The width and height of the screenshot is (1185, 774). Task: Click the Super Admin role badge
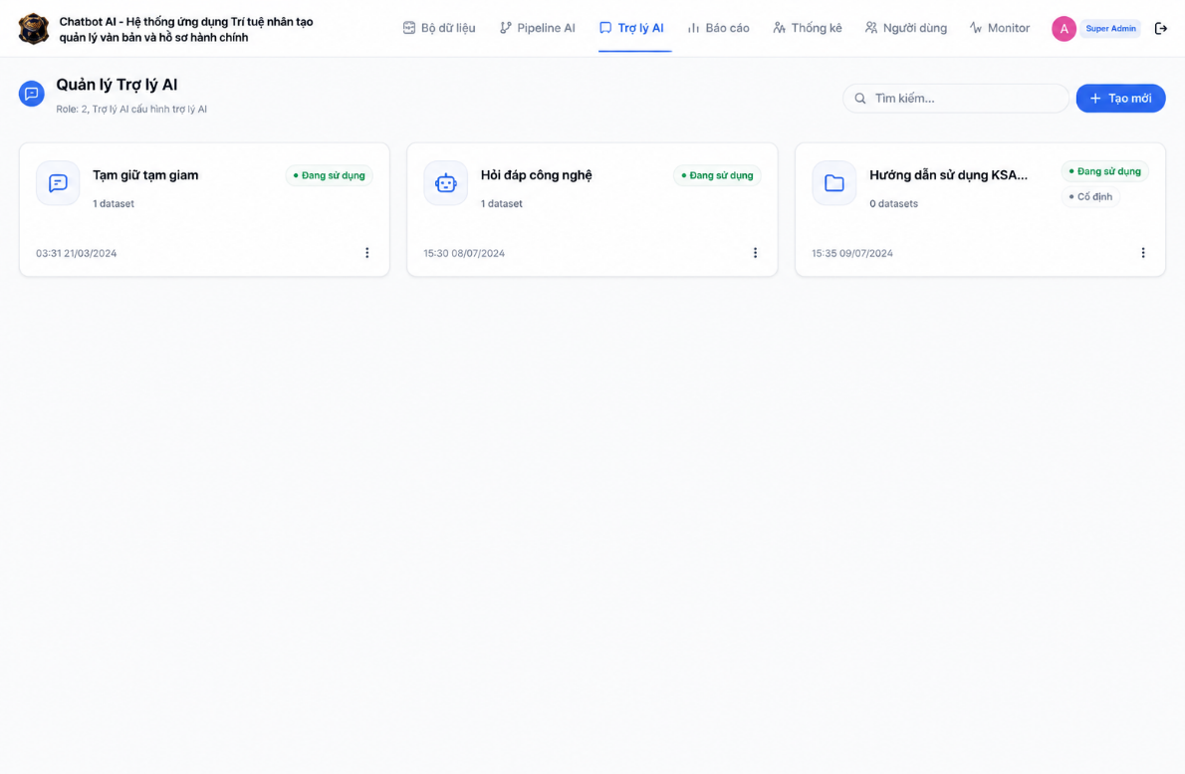pos(1110,29)
